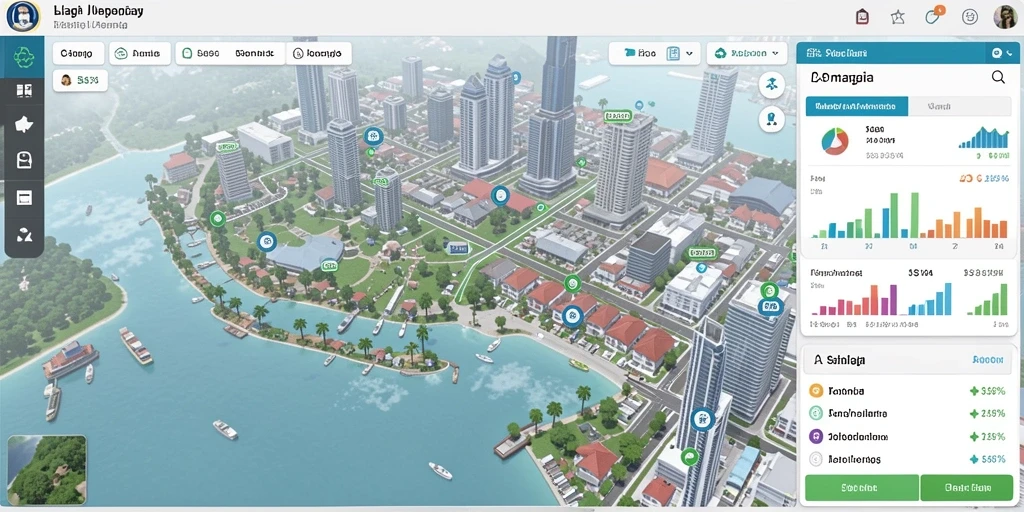Click the star icon in top header
Screen dimensions: 1024x512
tap(898, 18)
